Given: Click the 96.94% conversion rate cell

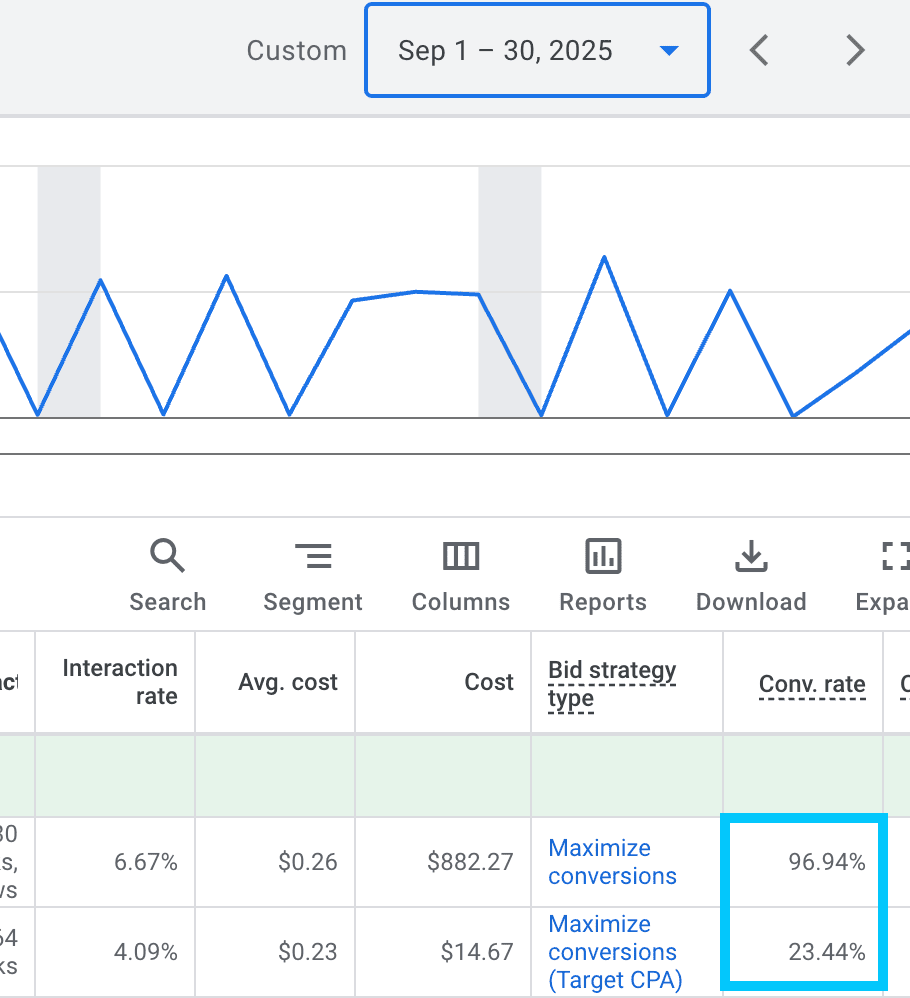Looking at the screenshot, I should (826, 862).
